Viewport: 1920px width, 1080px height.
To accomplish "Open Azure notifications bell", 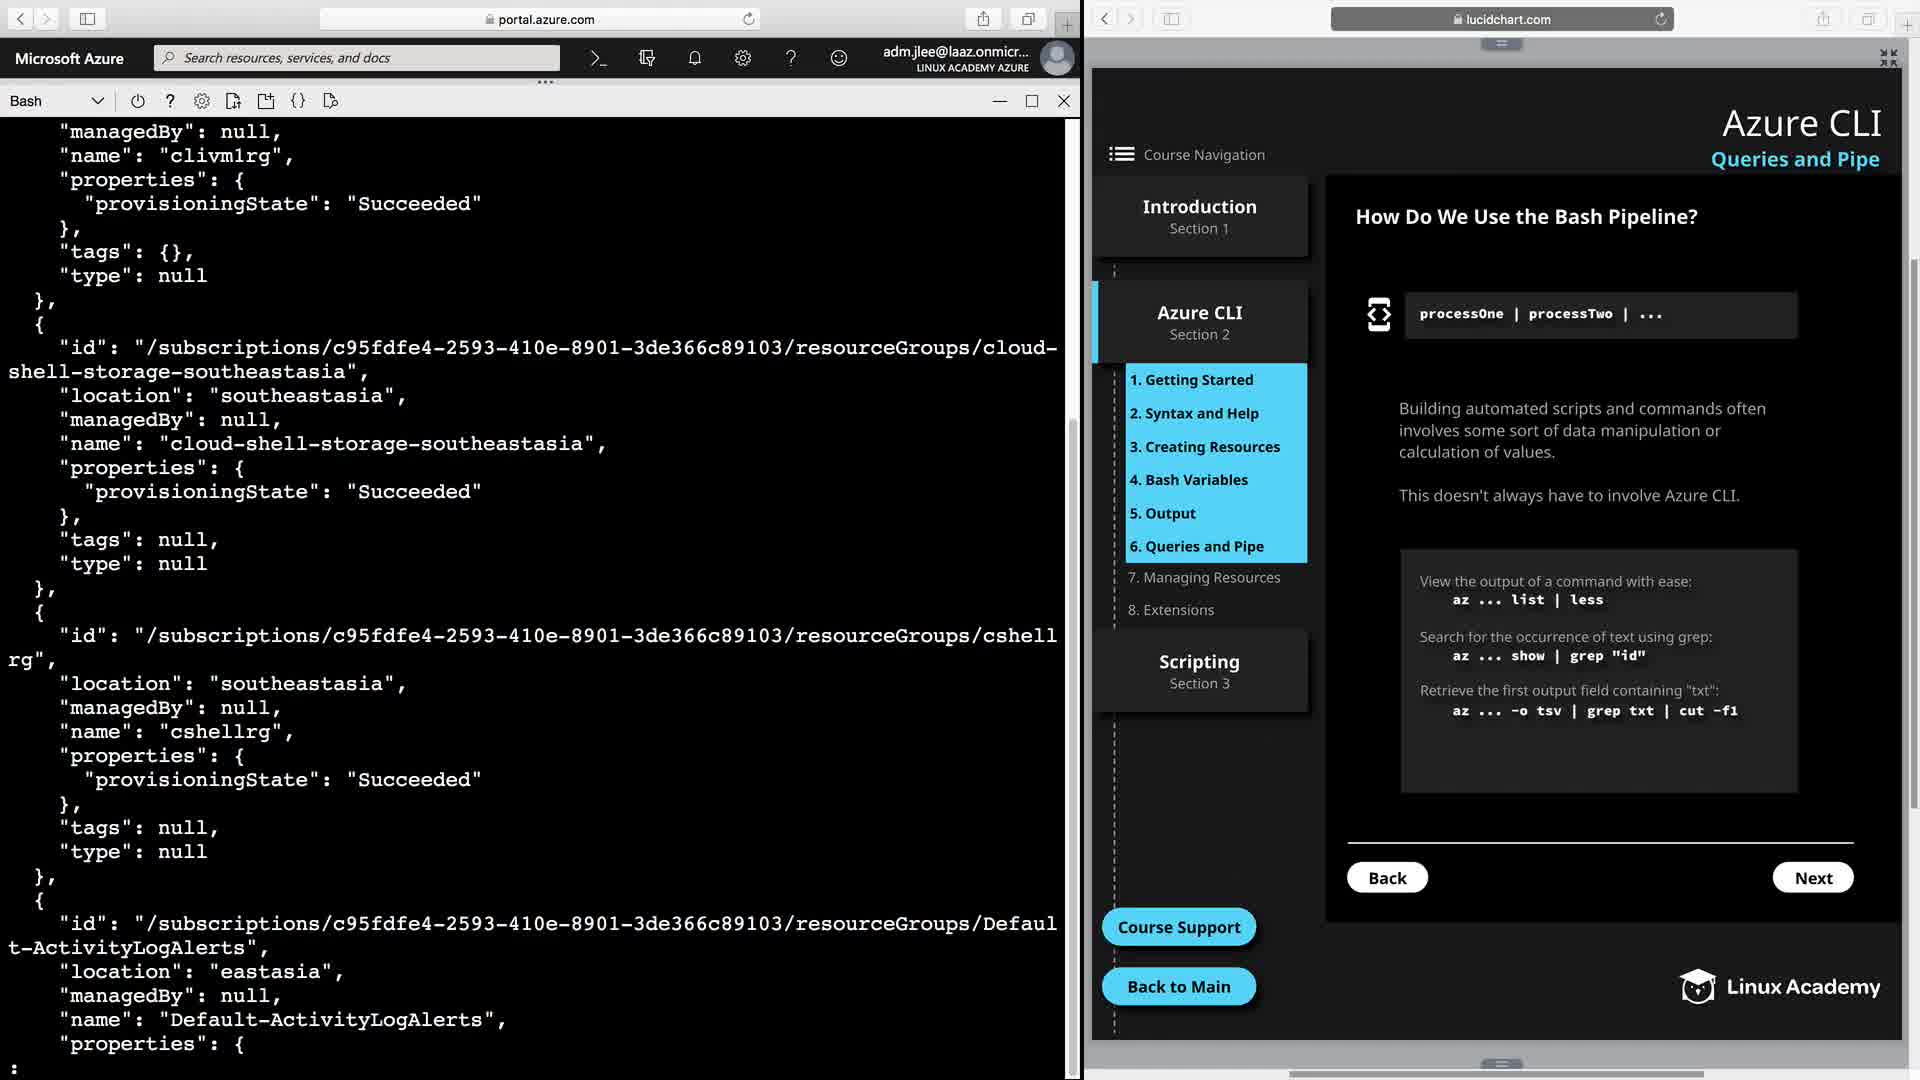I will point(695,58).
